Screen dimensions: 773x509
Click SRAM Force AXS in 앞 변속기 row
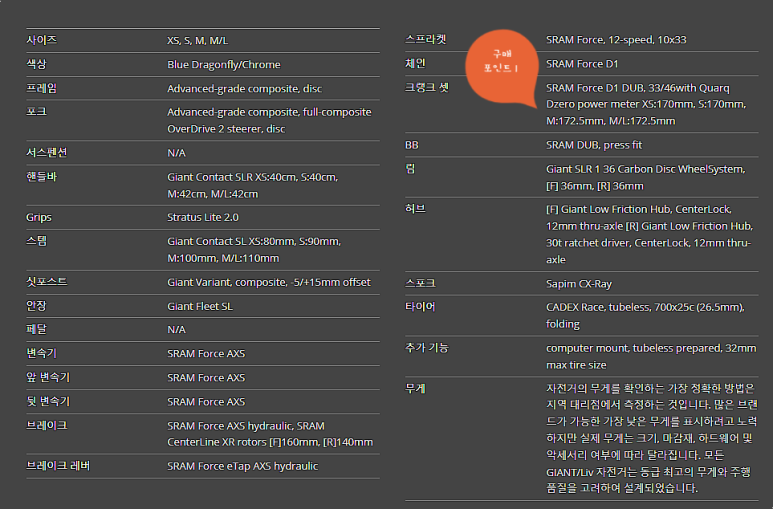(x=206, y=378)
